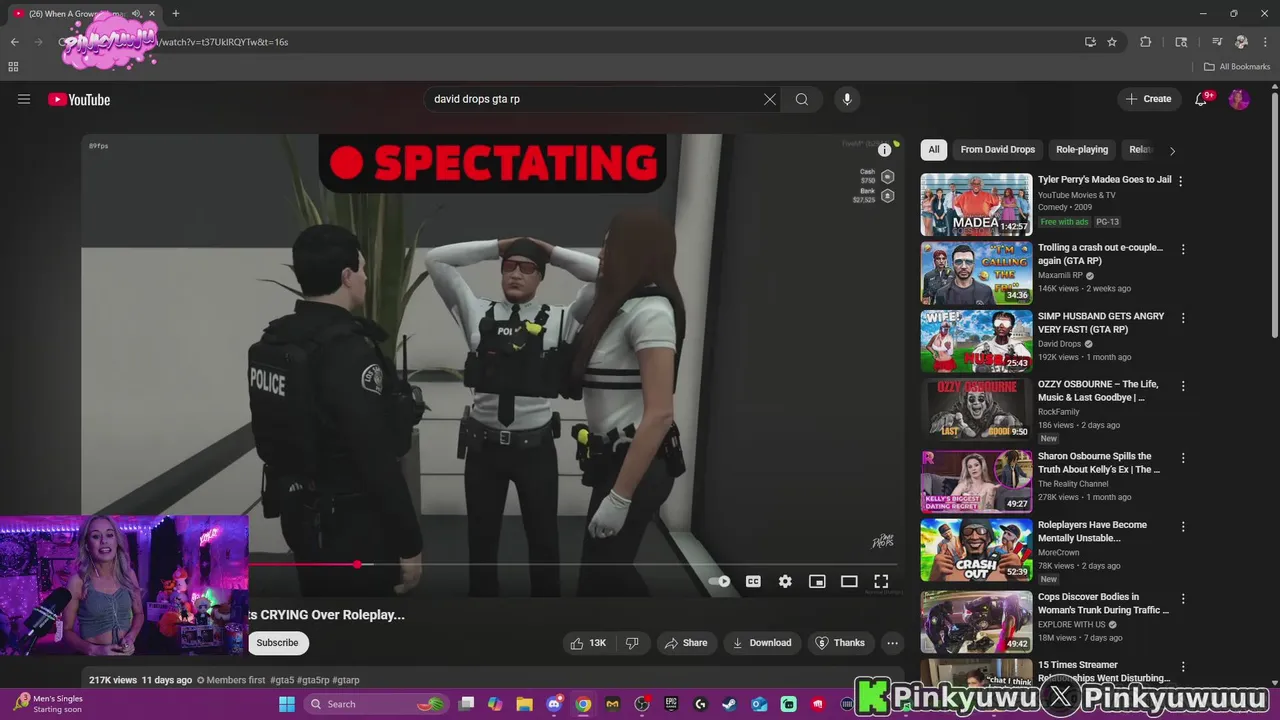The image size is (1280, 720).
Task: Open more actions ellipsis below the video
Action: (x=893, y=643)
